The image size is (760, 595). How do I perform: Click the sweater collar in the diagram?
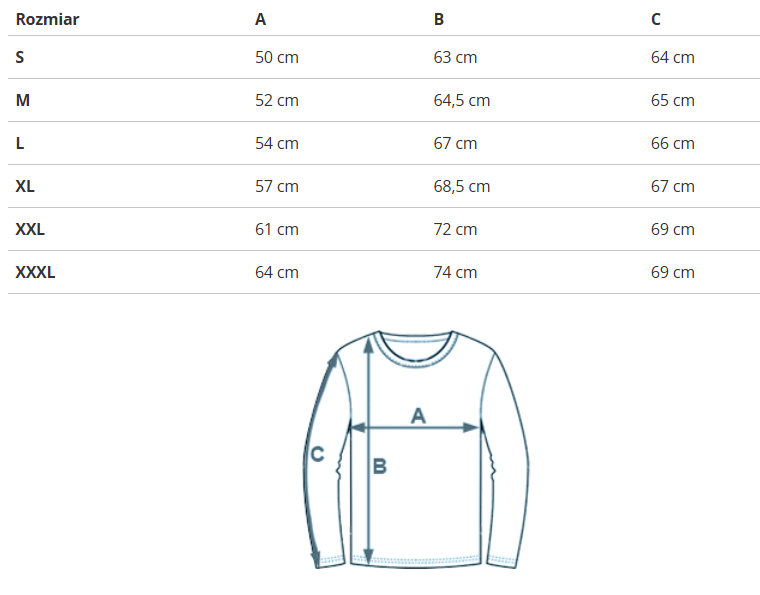tap(418, 340)
